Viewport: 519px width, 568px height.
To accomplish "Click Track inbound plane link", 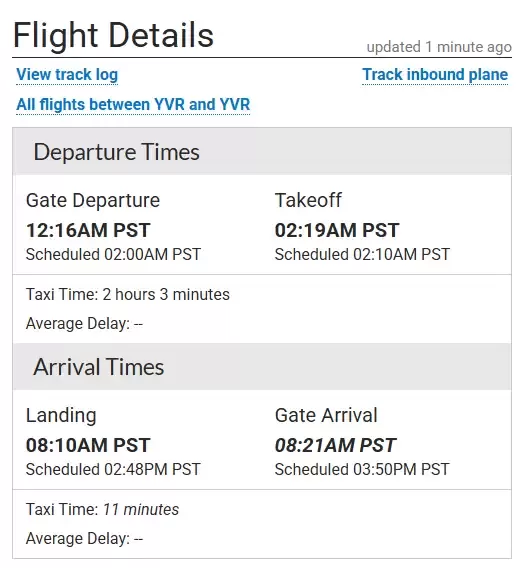I will 435,75.
